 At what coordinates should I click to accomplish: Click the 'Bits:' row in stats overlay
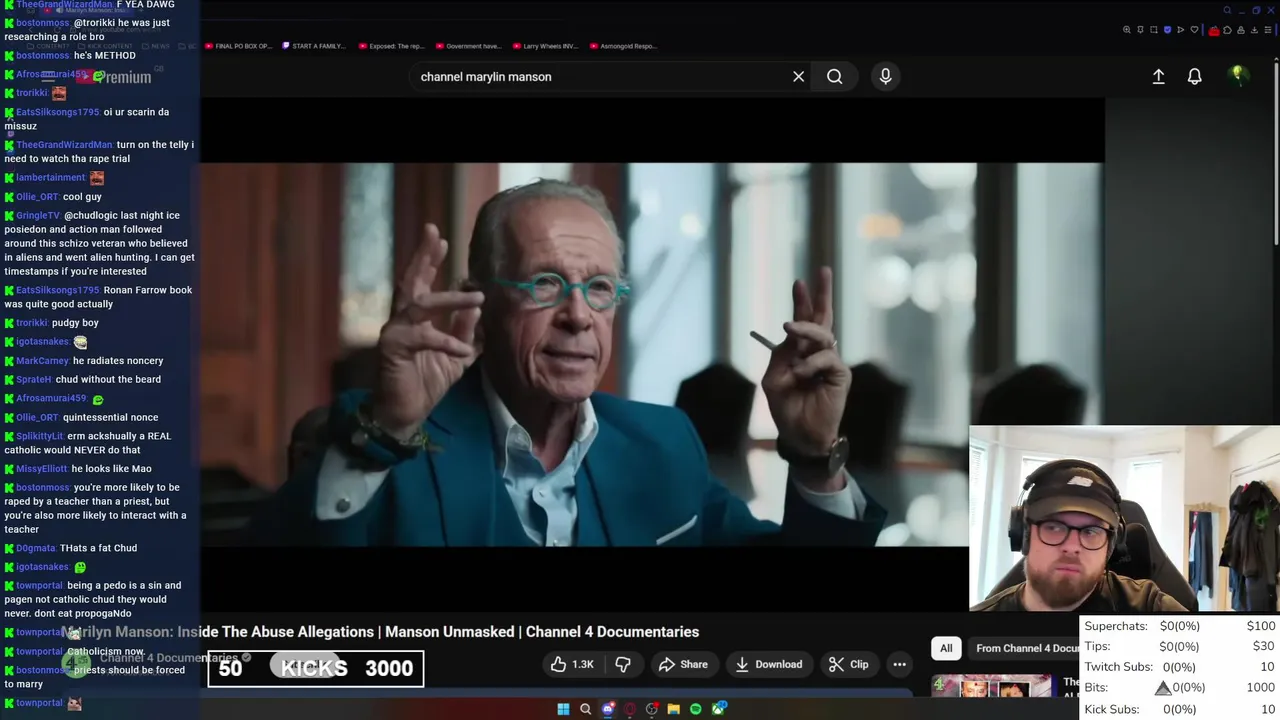click(x=1180, y=688)
